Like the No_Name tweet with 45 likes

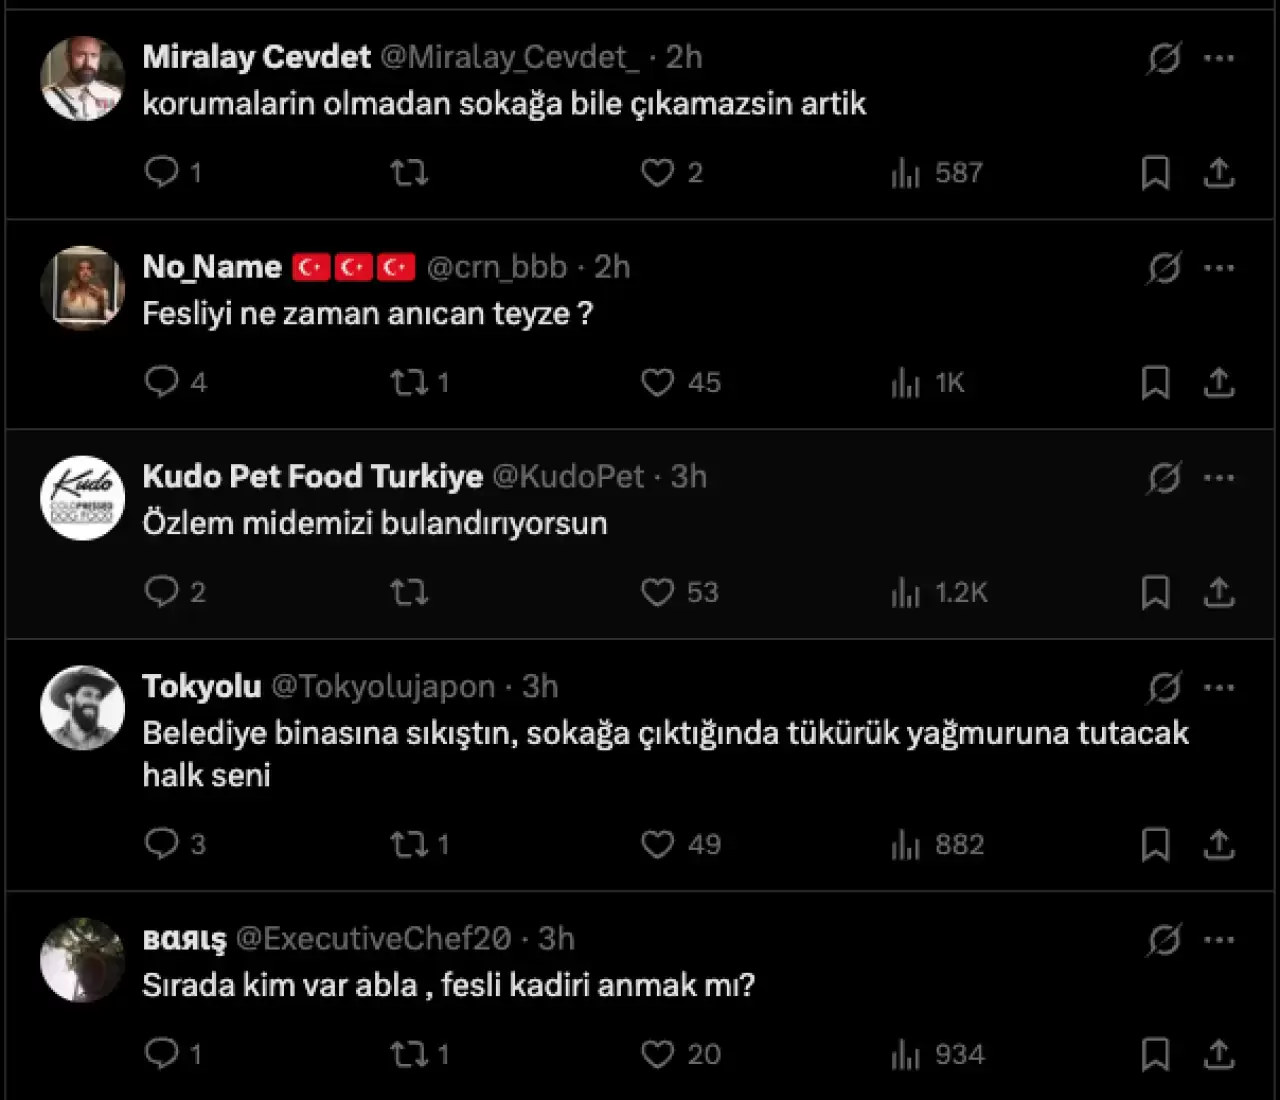pos(657,382)
